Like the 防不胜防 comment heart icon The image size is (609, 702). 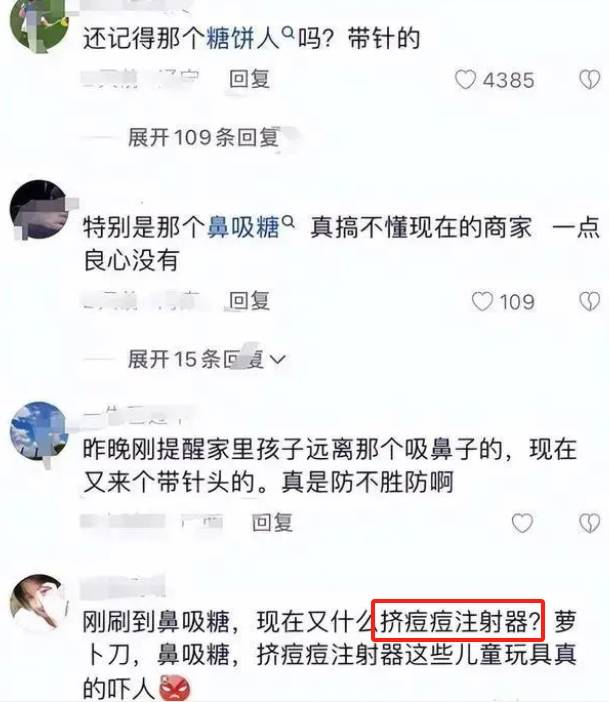click(x=522, y=522)
